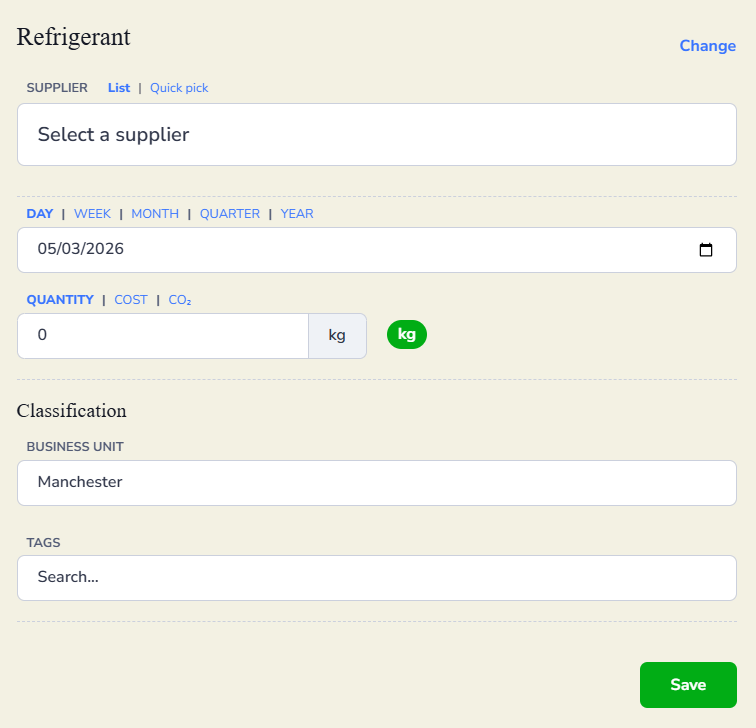Select the WEEK period tab
This screenshot has height=728, width=756.
(92, 214)
